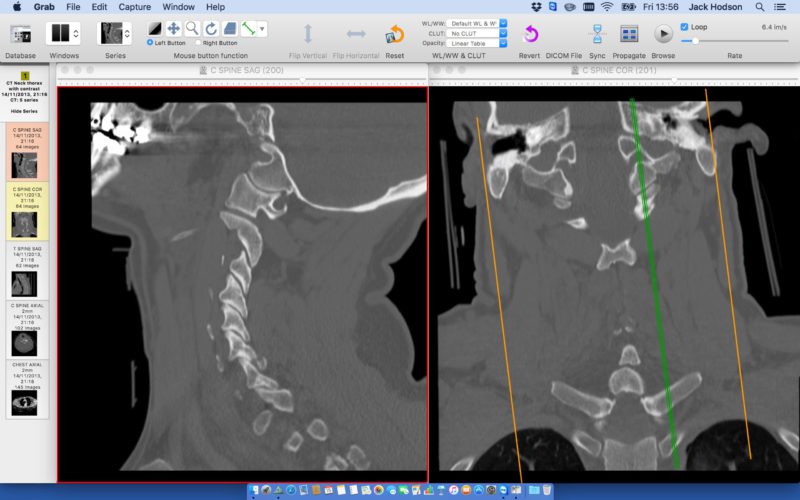Image resolution: width=800 pixels, height=500 pixels.
Task: Reset the image view with Reset icon
Action: pos(394,34)
